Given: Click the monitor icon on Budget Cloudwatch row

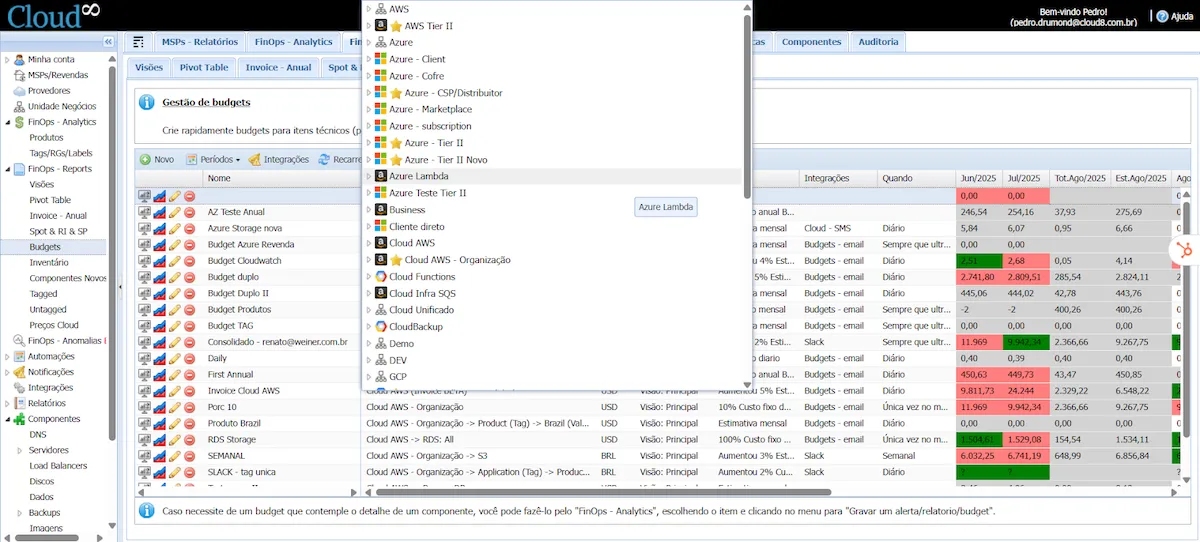Looking at the screenshot, I should [145, 260].
